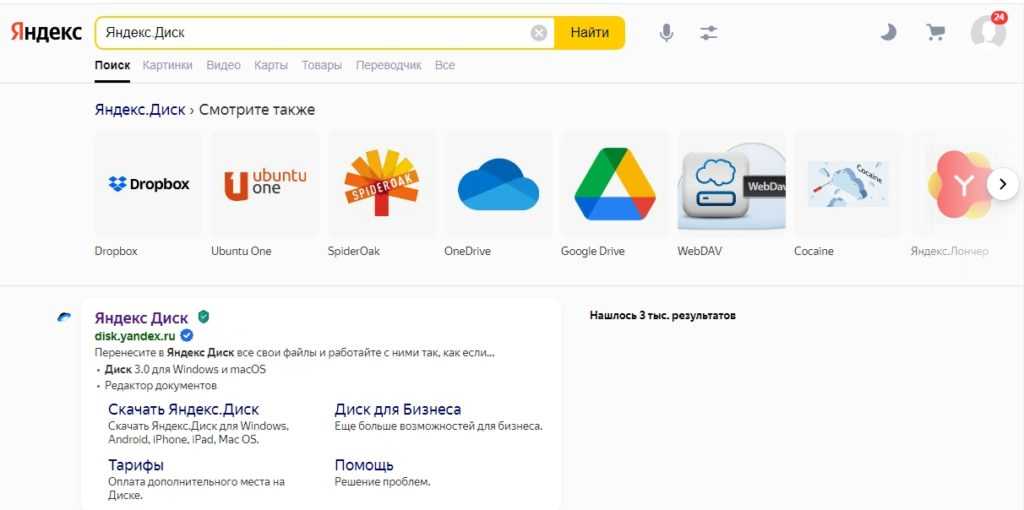Click the Yandex logo

(46, 32)
